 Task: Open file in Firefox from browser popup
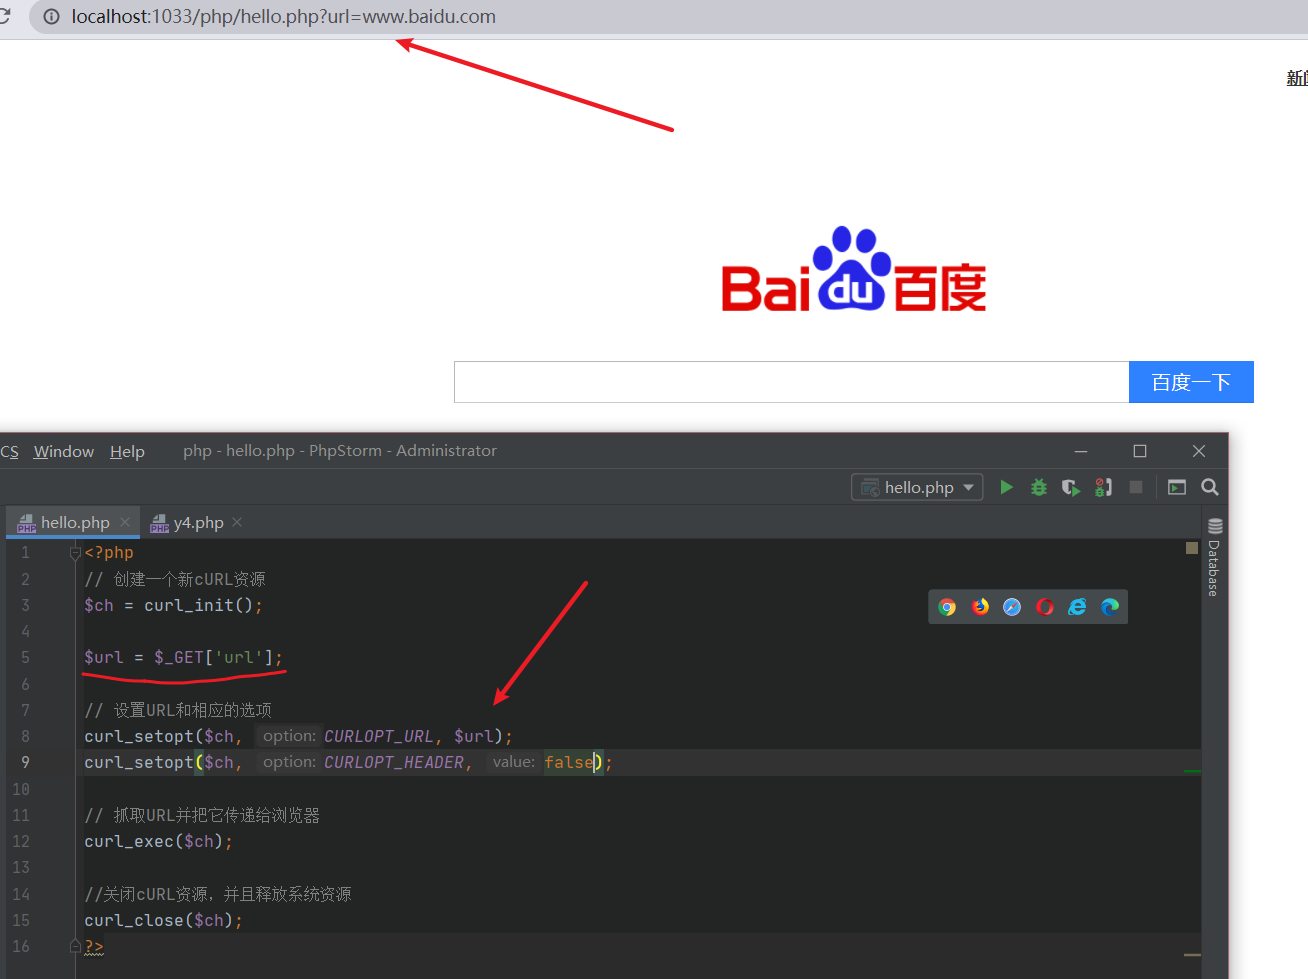pyautogui.click(x=980, y=607)
